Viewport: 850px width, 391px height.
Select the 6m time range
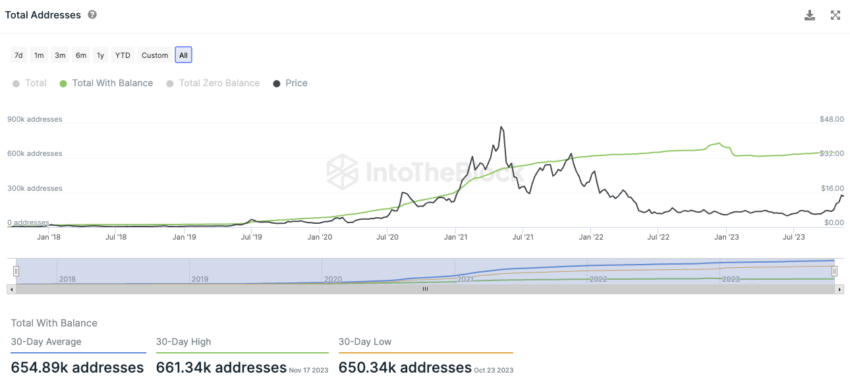point(81,55)
